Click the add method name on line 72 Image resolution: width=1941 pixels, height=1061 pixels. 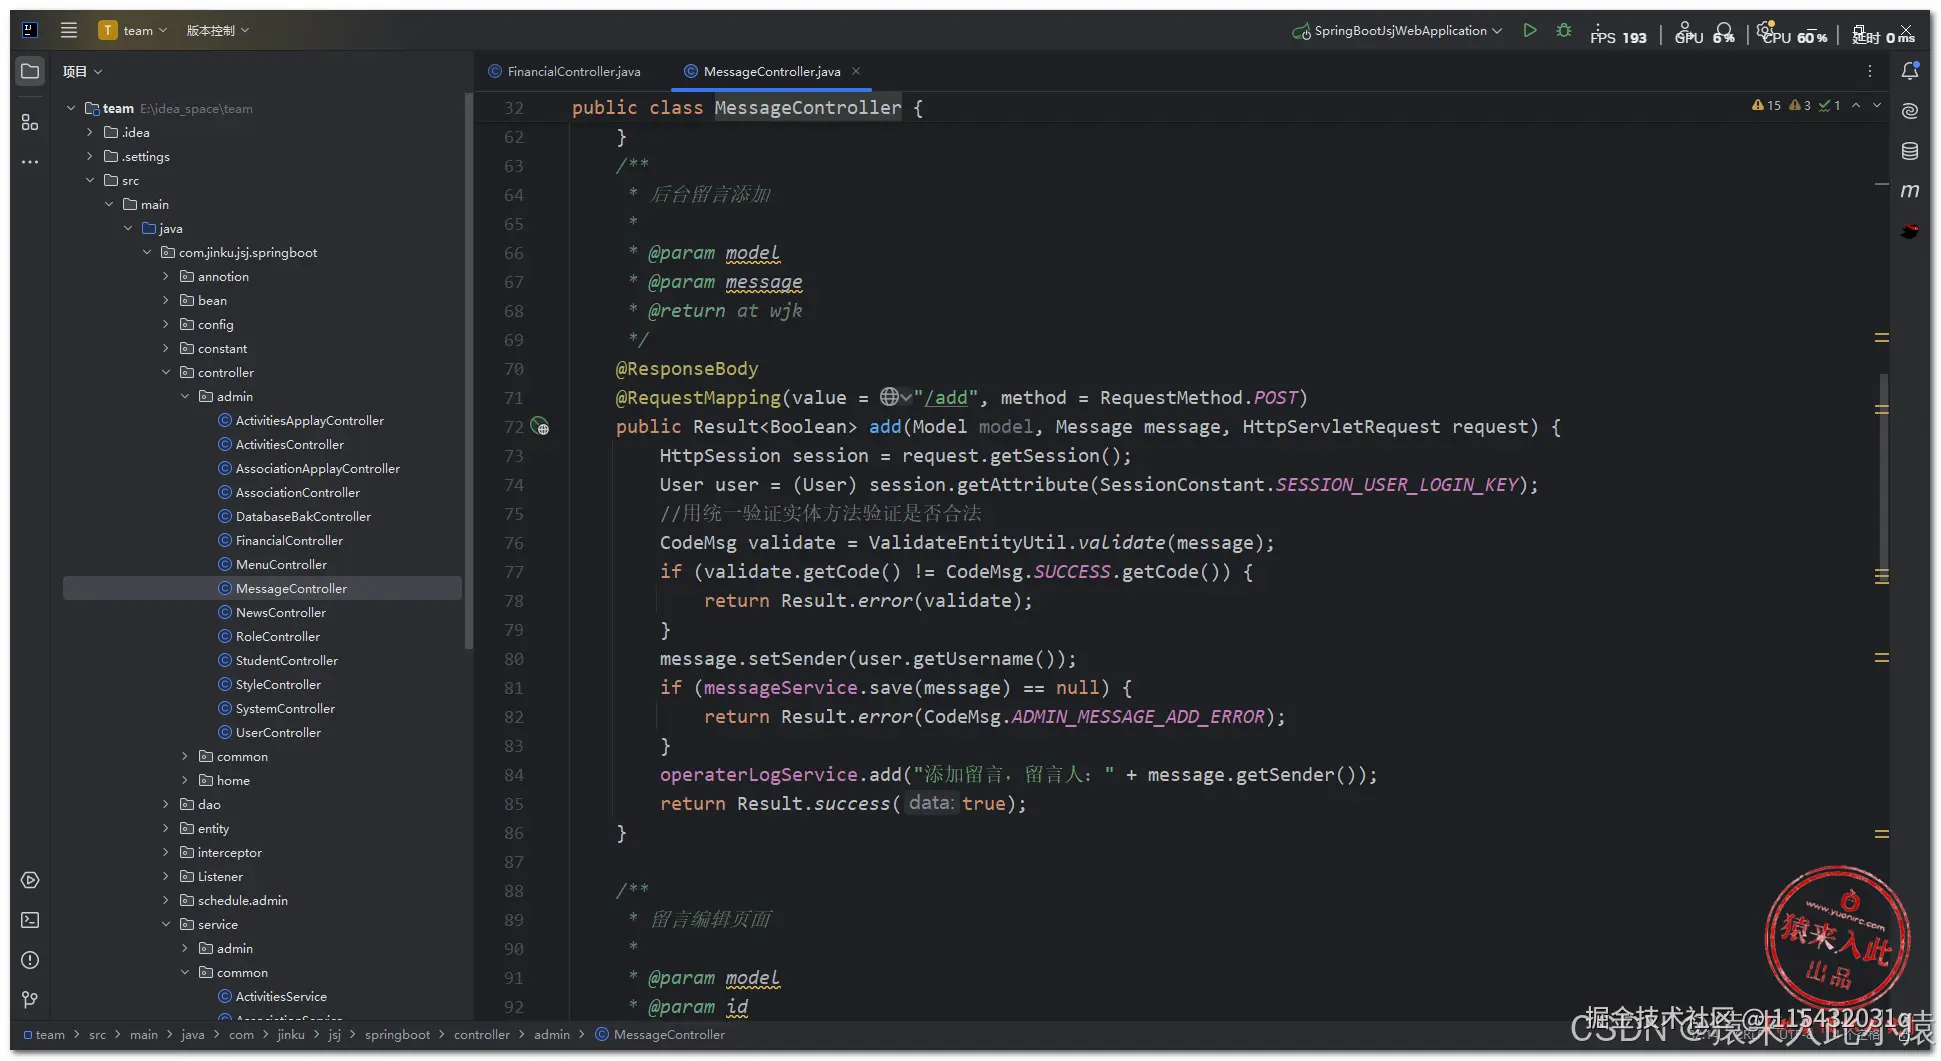[x=885, y=426]
